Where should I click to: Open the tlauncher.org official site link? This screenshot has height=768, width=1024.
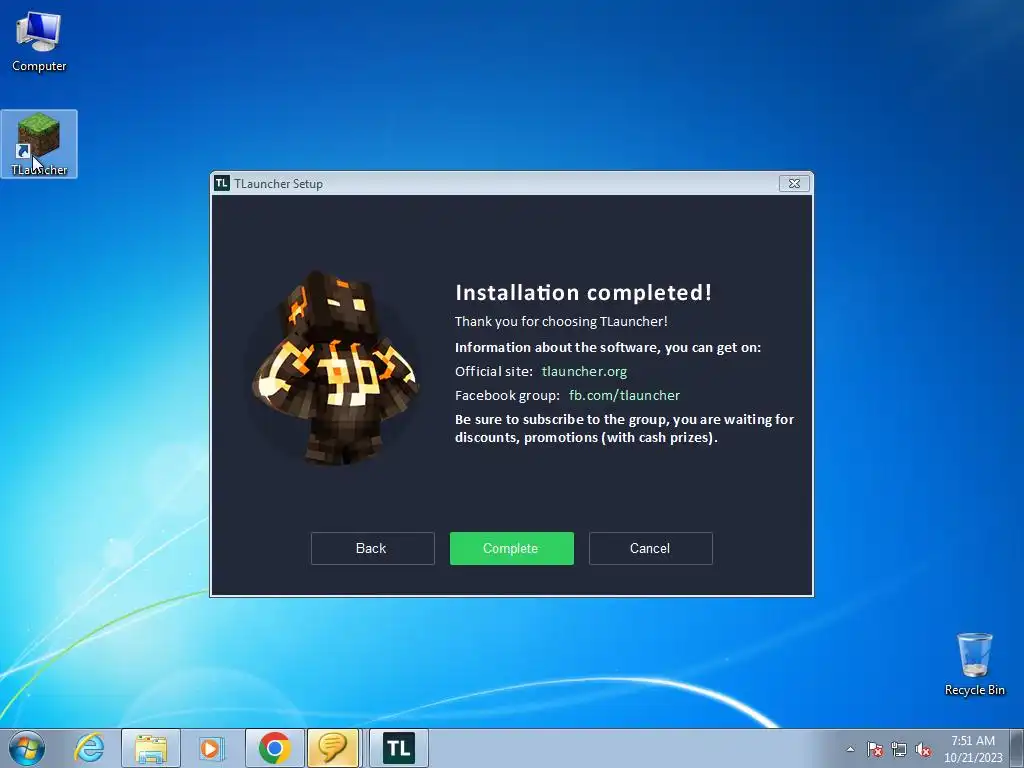coord(584,371)
